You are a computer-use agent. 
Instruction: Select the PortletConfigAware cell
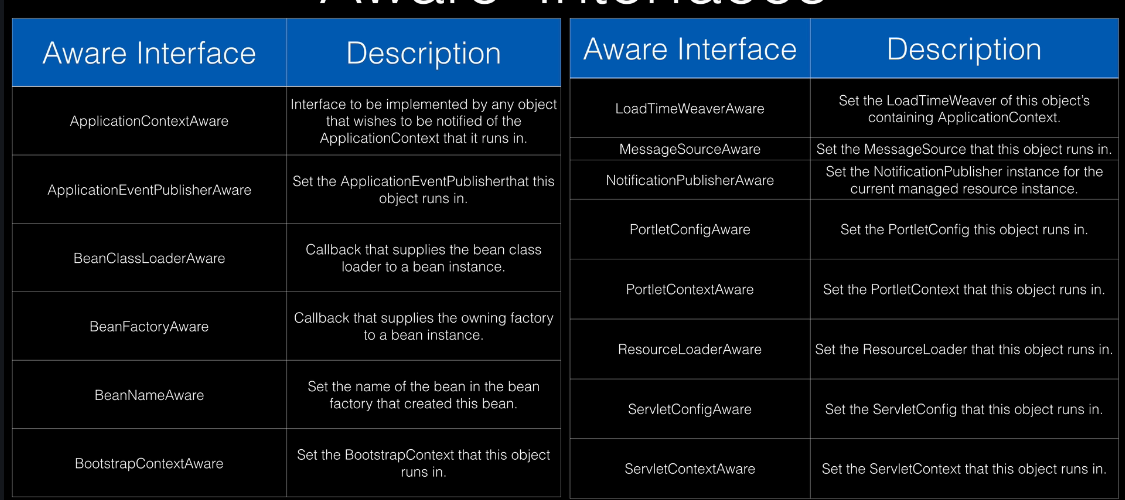pos(690,230)
